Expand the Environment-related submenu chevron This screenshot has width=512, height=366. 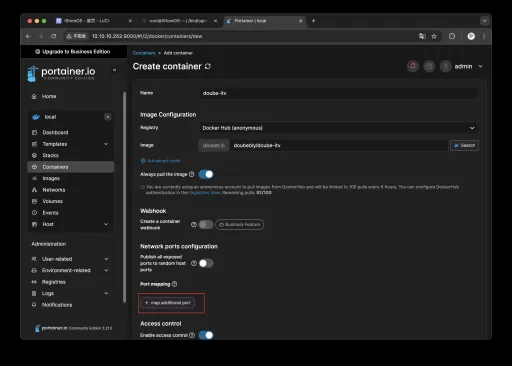click(106, 270)
